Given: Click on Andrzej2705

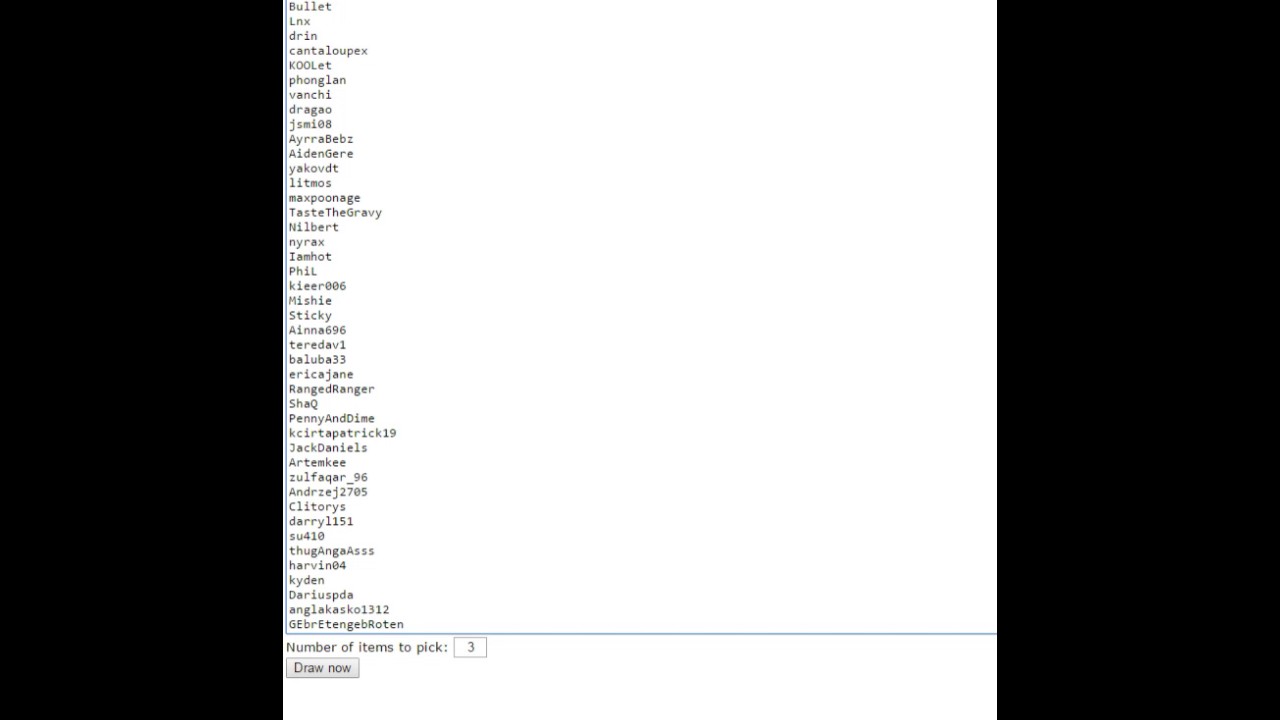Looking at the screenshot, I should pyautogui.click(x=328, y=491).
